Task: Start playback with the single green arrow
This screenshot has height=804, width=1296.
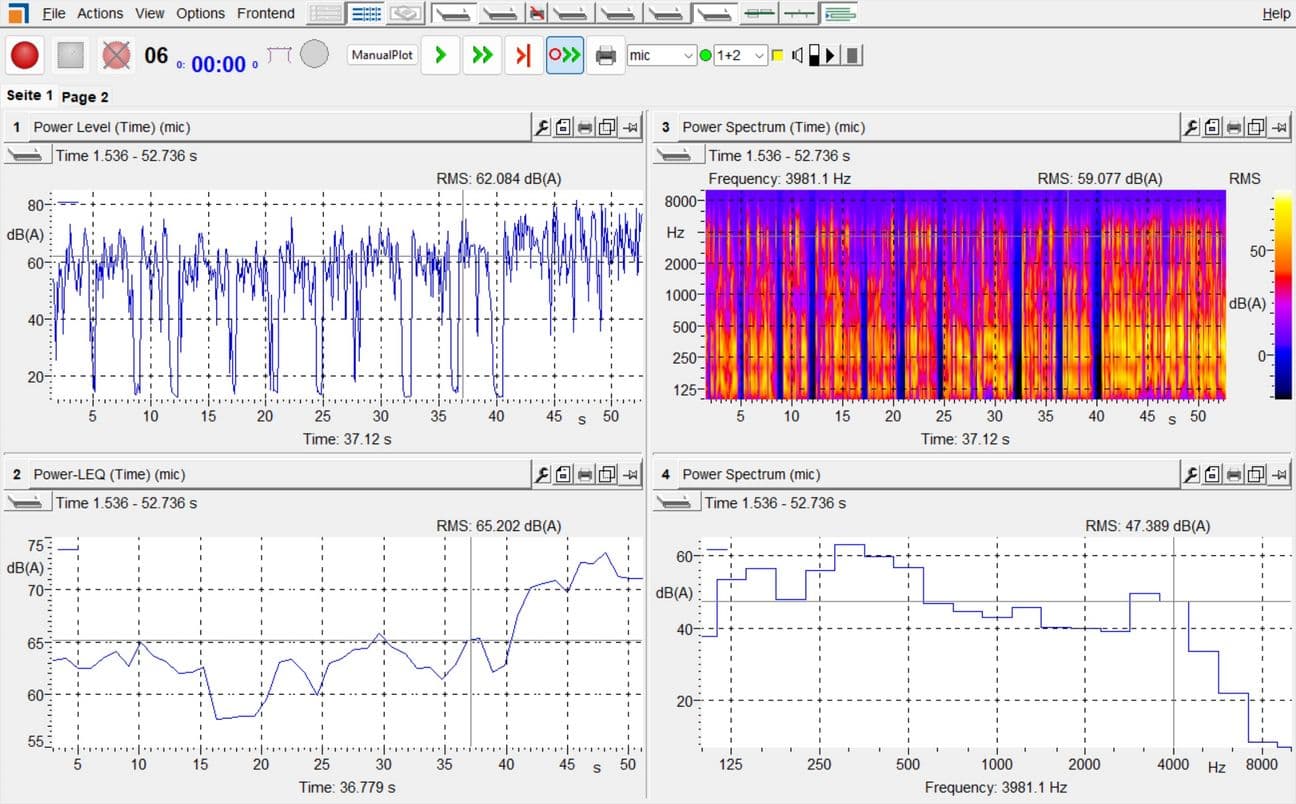Action: [x=440, y=55]
